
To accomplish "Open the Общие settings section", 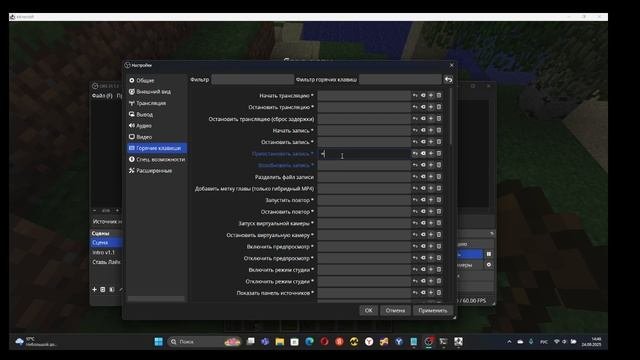I will [156, 80].
